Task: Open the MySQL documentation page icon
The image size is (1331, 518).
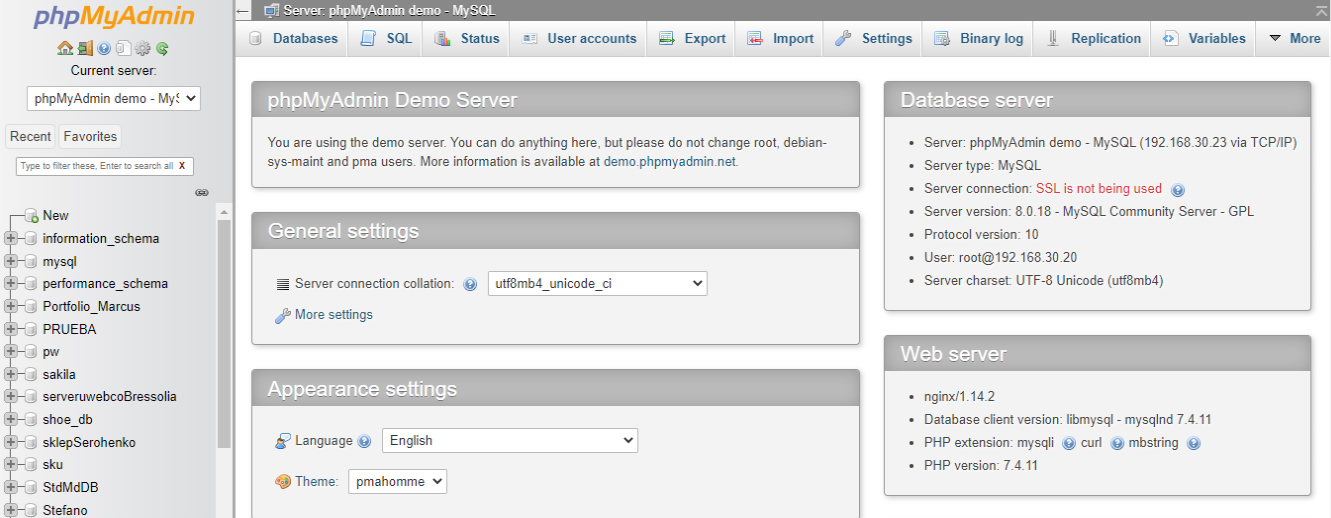Action: click(123, 48)
